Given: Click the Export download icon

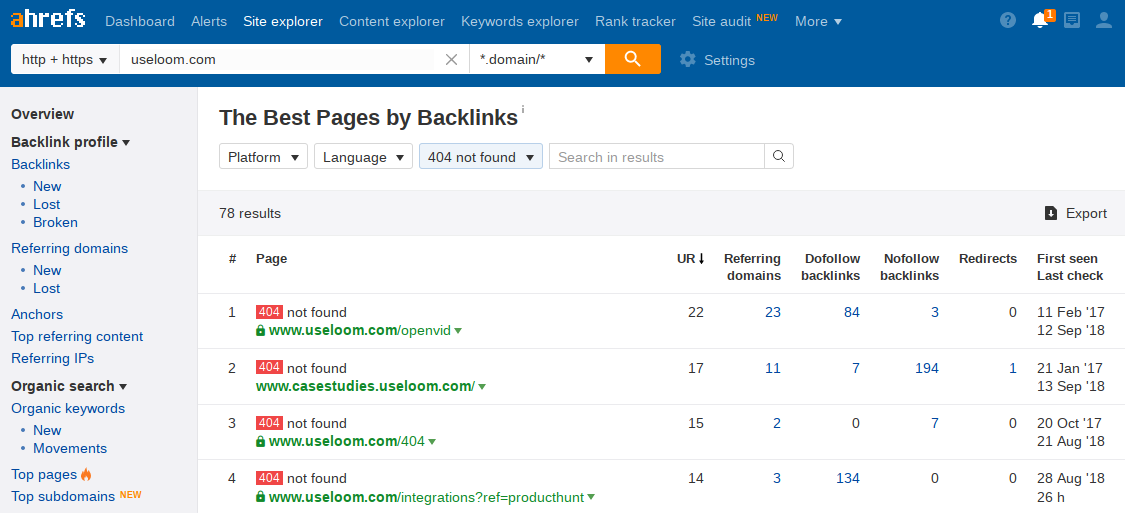Looking at the screenshot, I should [1051, 213].
